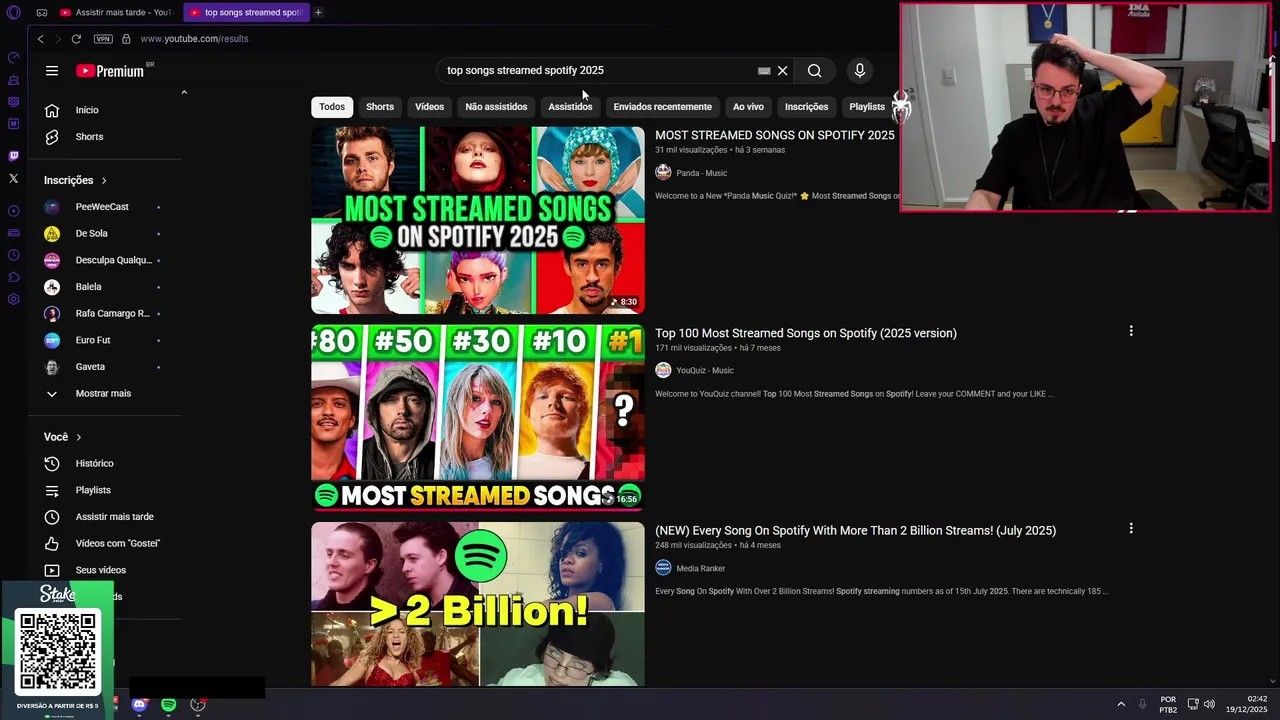
Task: Open Twitch in the Opera sidebar
Action: (x=13, y=156)
